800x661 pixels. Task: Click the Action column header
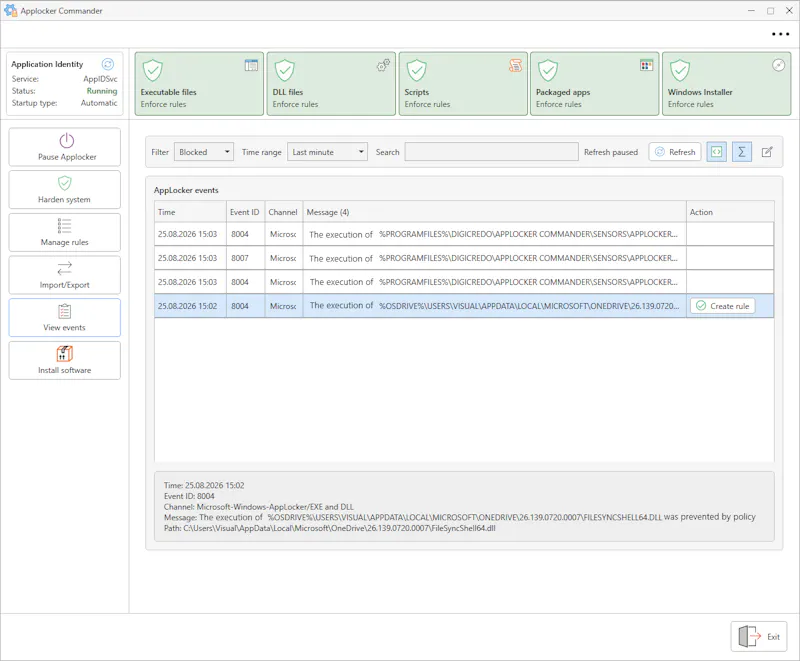pos(730,212)
